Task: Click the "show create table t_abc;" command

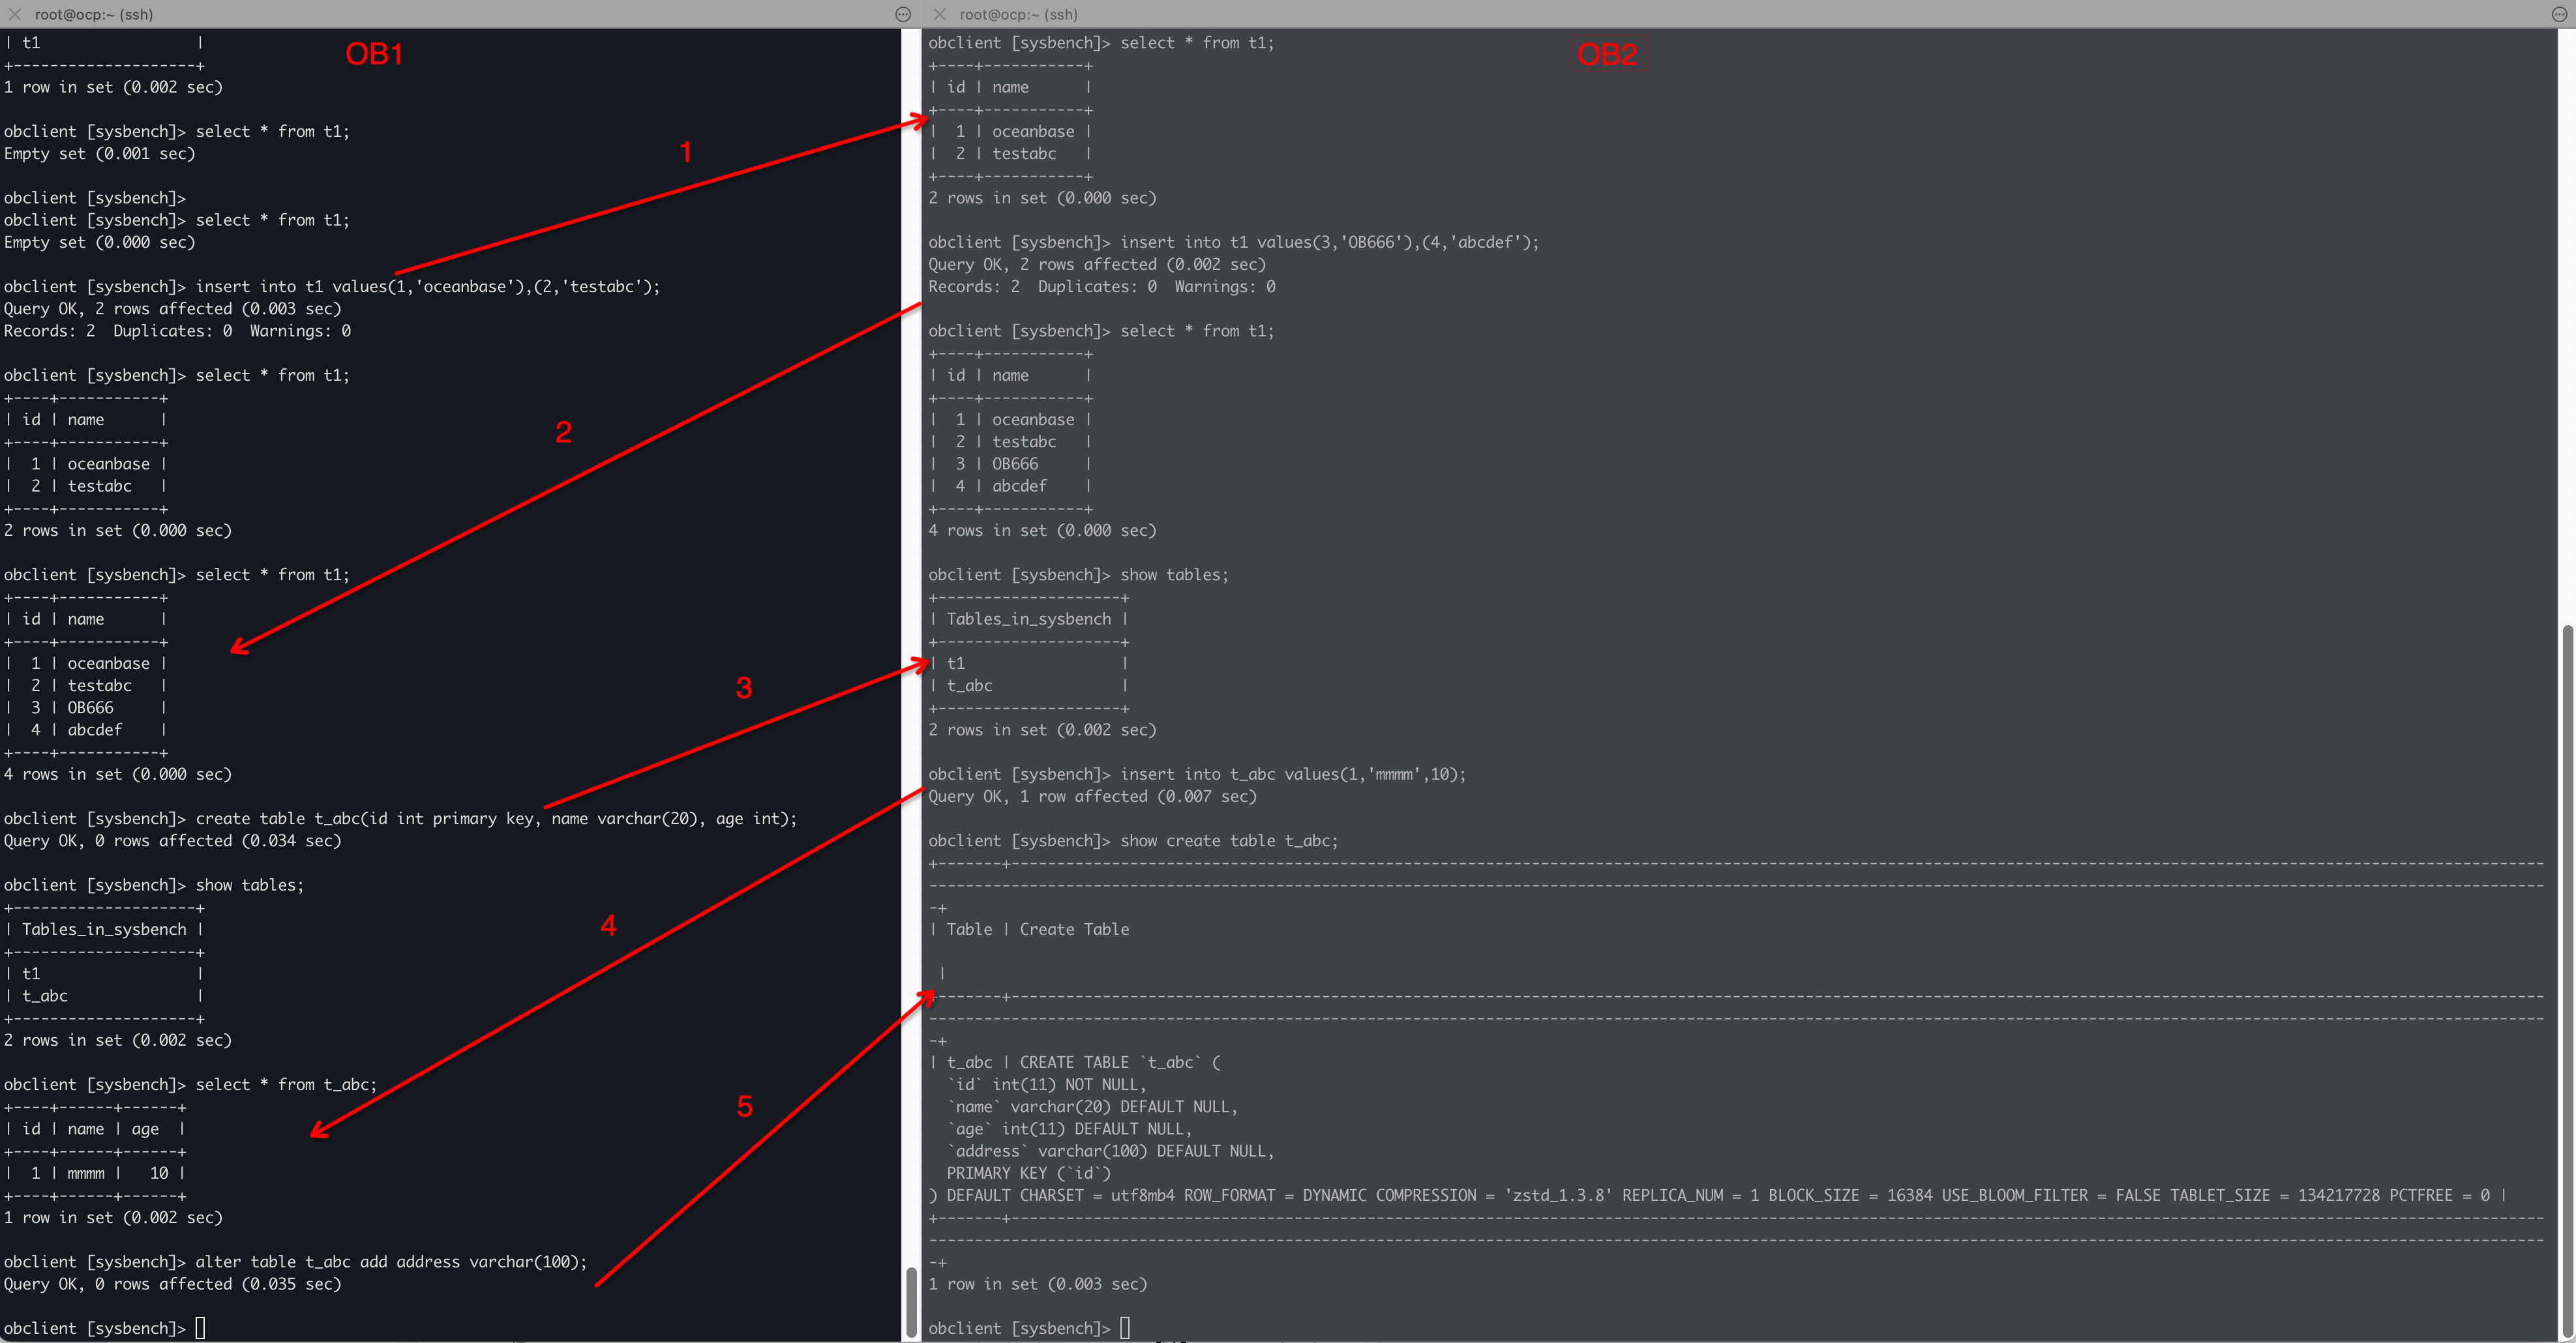Action: pyautogui.click(x=1229, y=841)
